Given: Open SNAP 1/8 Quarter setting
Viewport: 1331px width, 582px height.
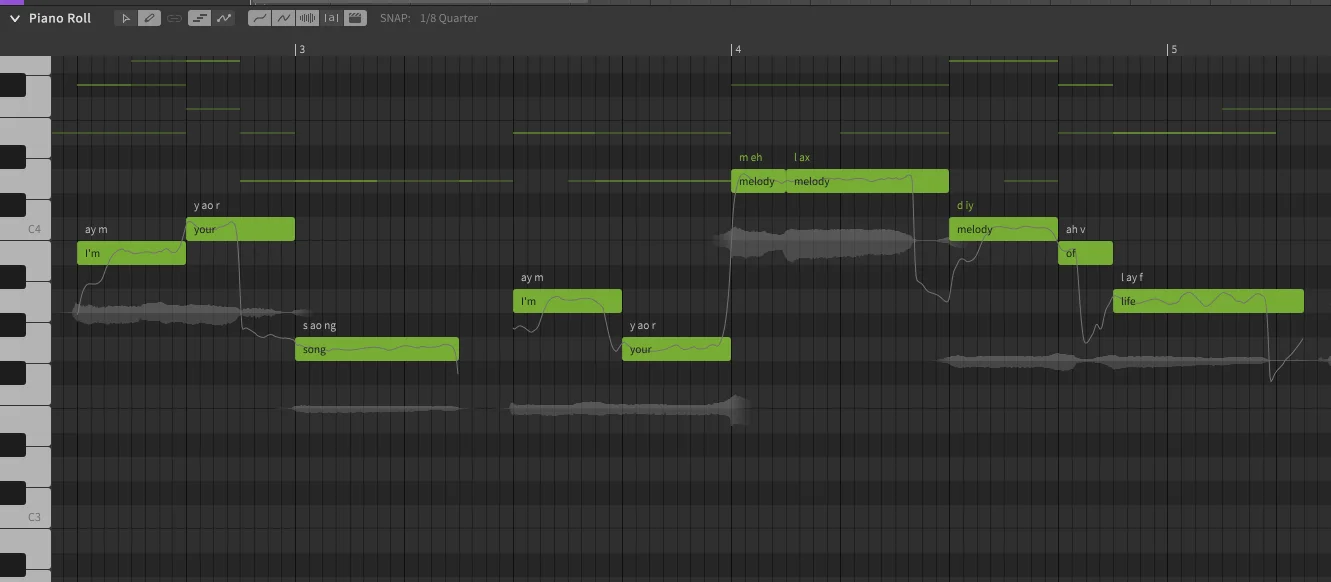Looking at the screenshot, I should click(428, 18).
